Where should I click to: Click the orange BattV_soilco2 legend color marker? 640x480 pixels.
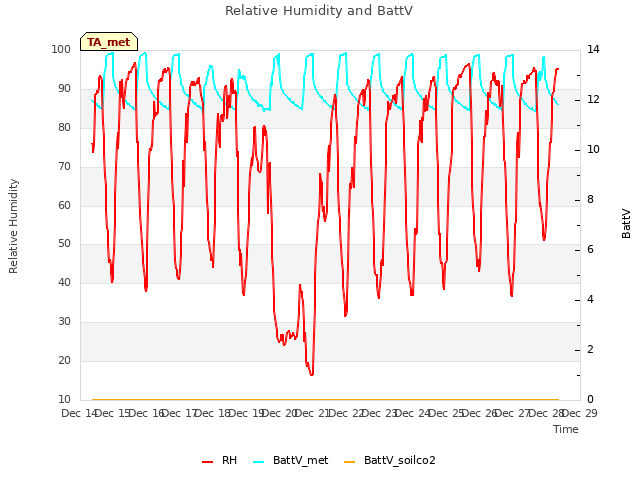[x=349, y=462]
